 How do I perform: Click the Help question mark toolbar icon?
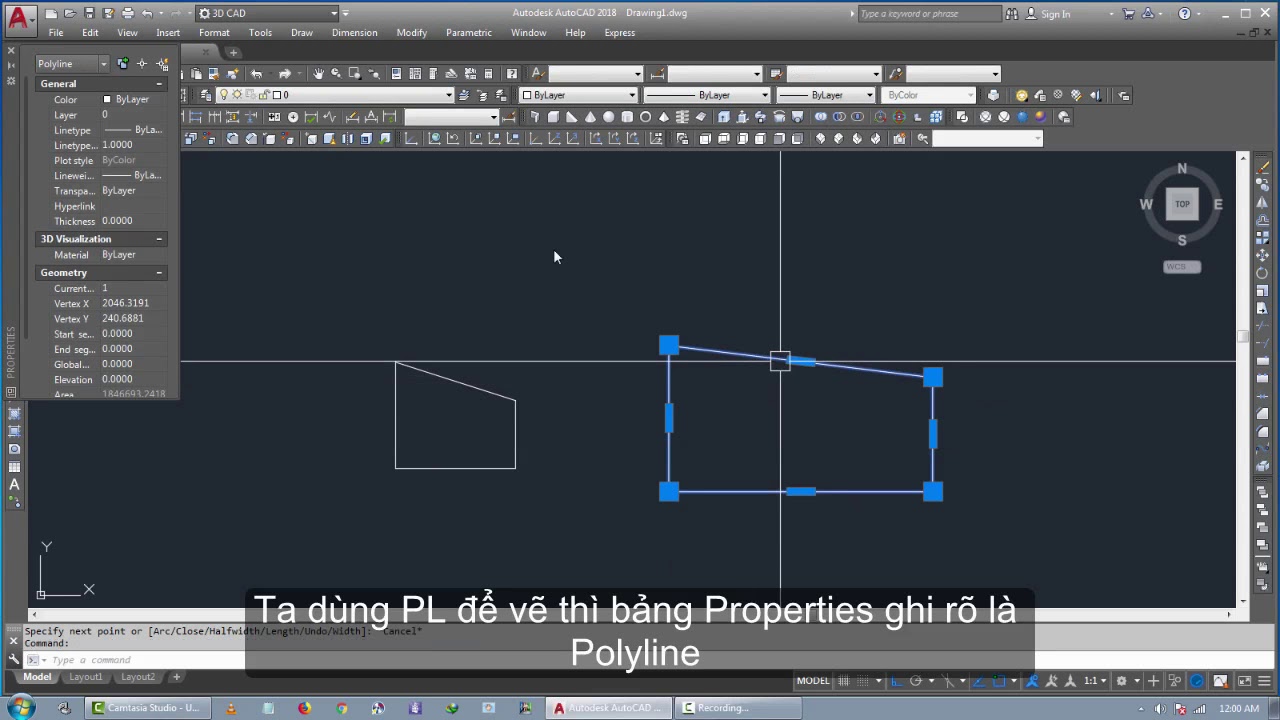coord(512,73)
